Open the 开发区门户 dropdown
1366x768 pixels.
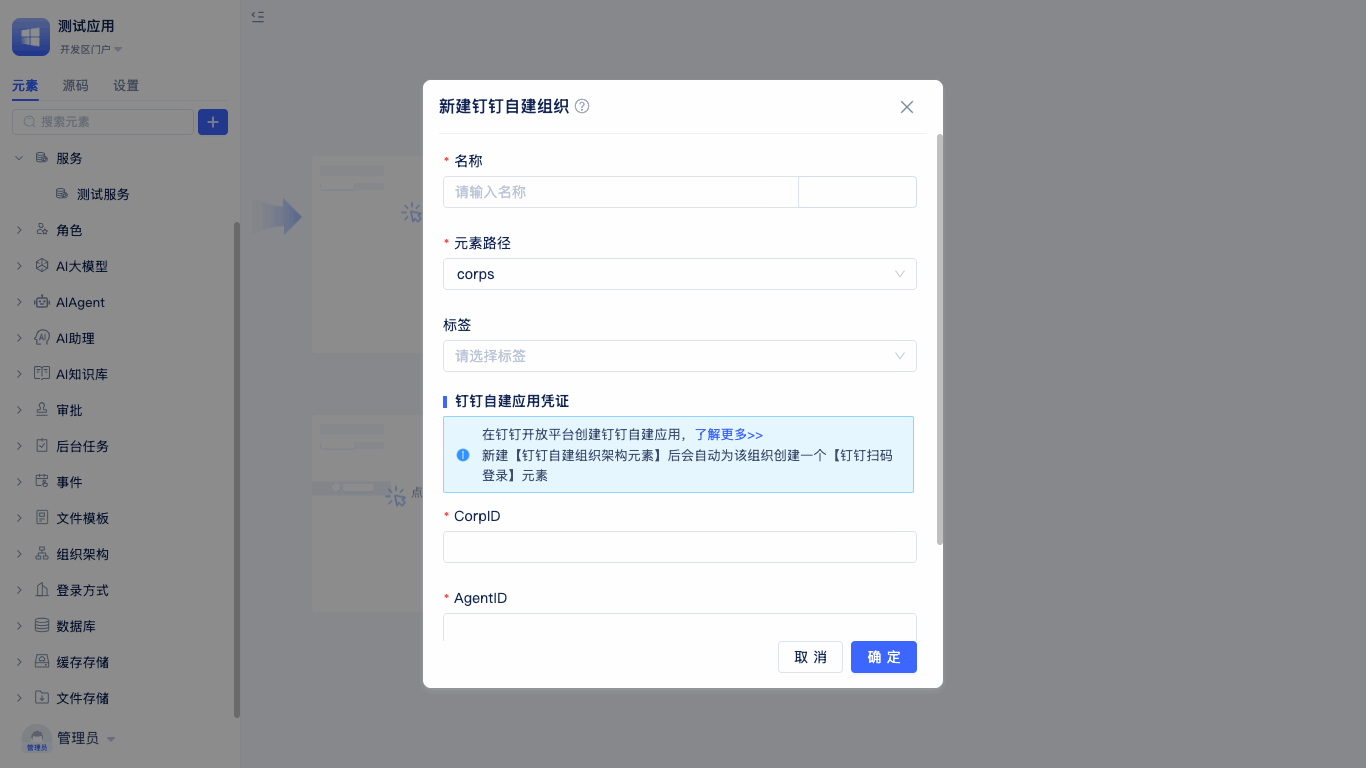pos(90,49)
